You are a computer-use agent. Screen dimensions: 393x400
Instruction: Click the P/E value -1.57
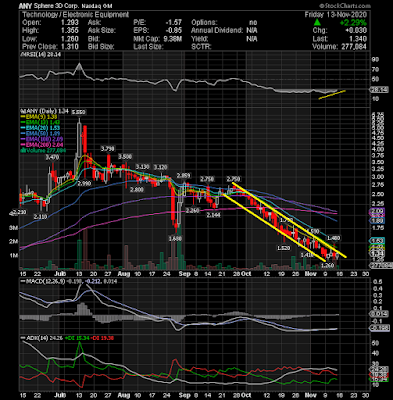click(x=174, y=23)
